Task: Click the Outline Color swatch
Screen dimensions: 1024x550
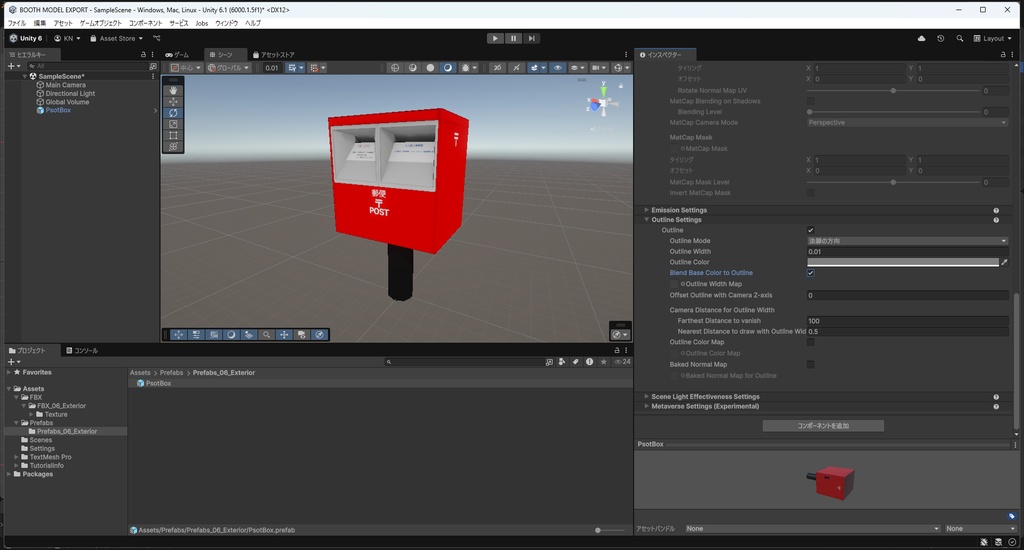Action: (903, 263)
